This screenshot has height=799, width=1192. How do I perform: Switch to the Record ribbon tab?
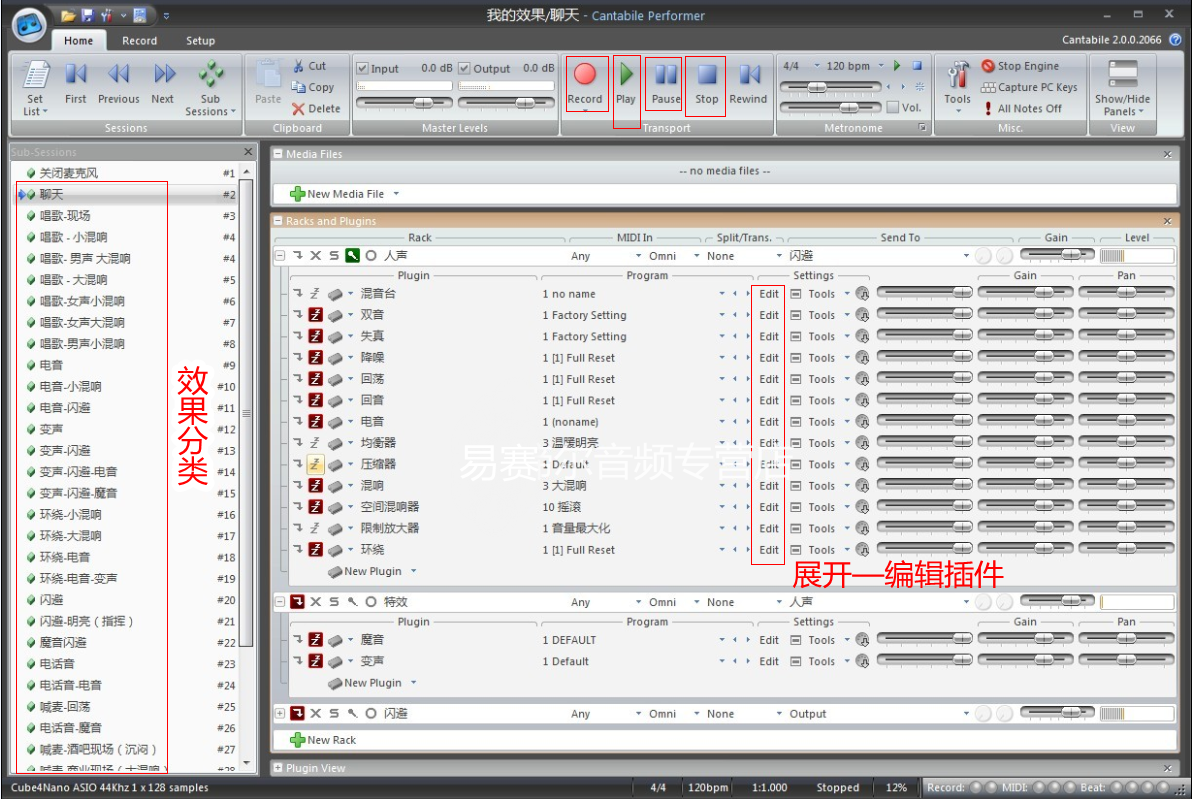pyautogui.click(x=139, y=40)
